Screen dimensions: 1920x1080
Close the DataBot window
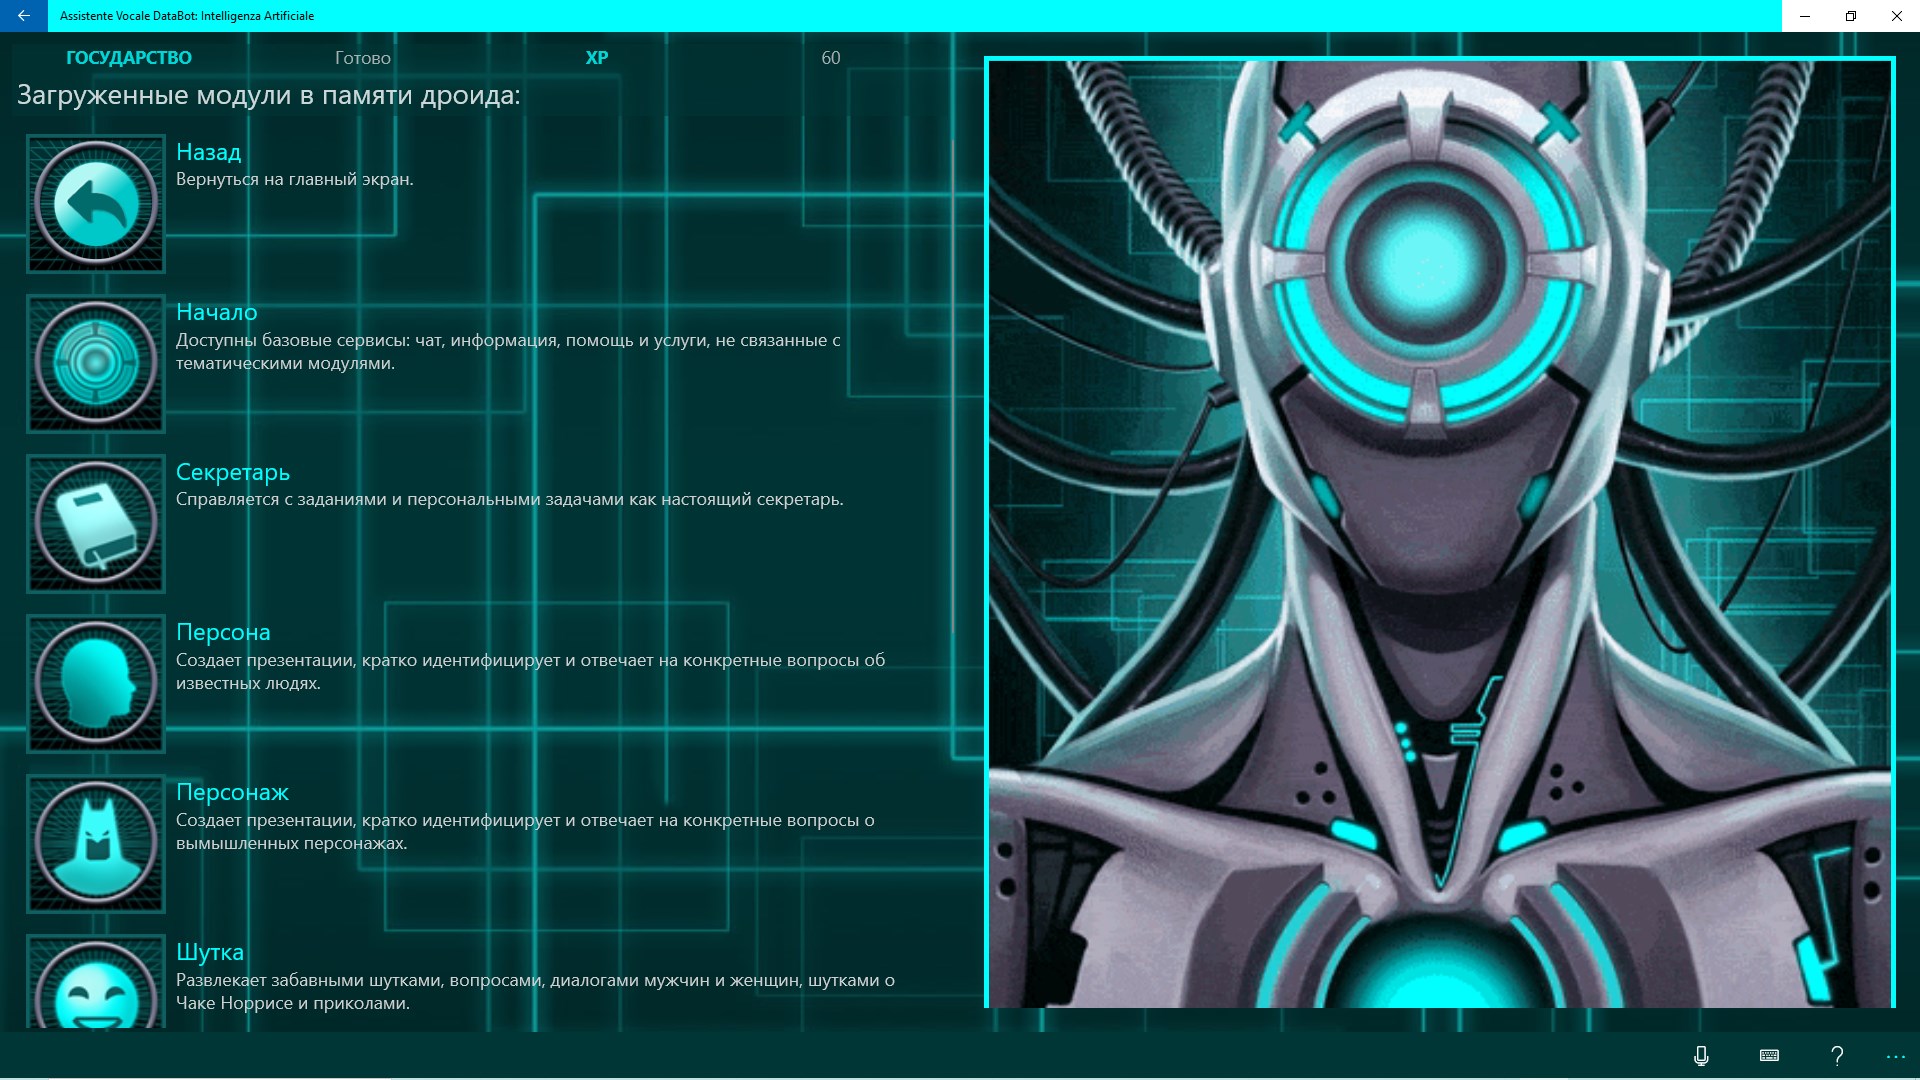tap(1897, 16)
